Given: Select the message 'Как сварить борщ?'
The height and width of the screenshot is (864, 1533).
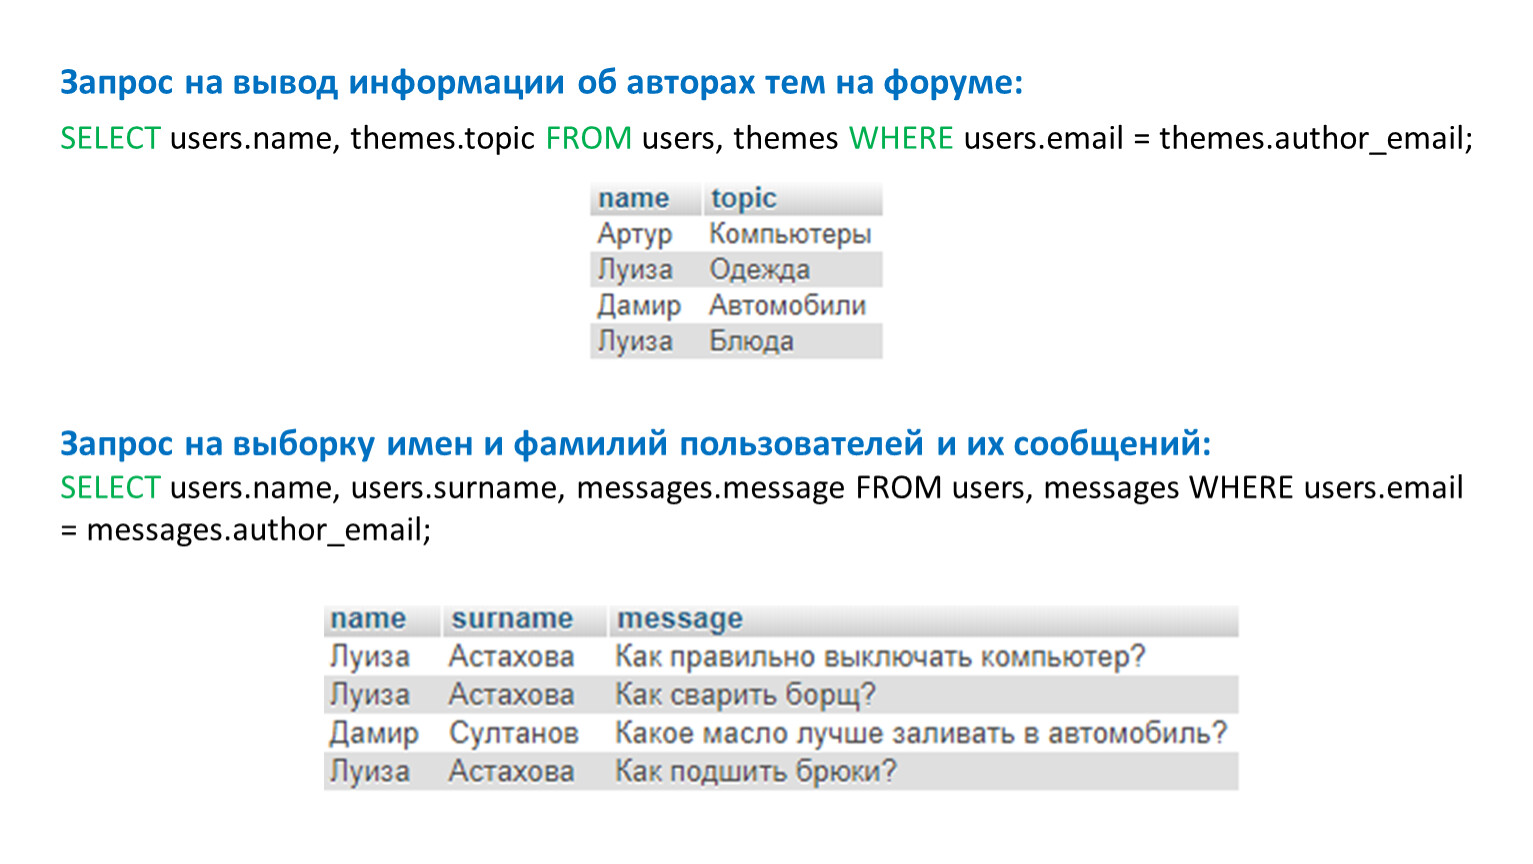Looking at the screenshot, I should point(745,695).
